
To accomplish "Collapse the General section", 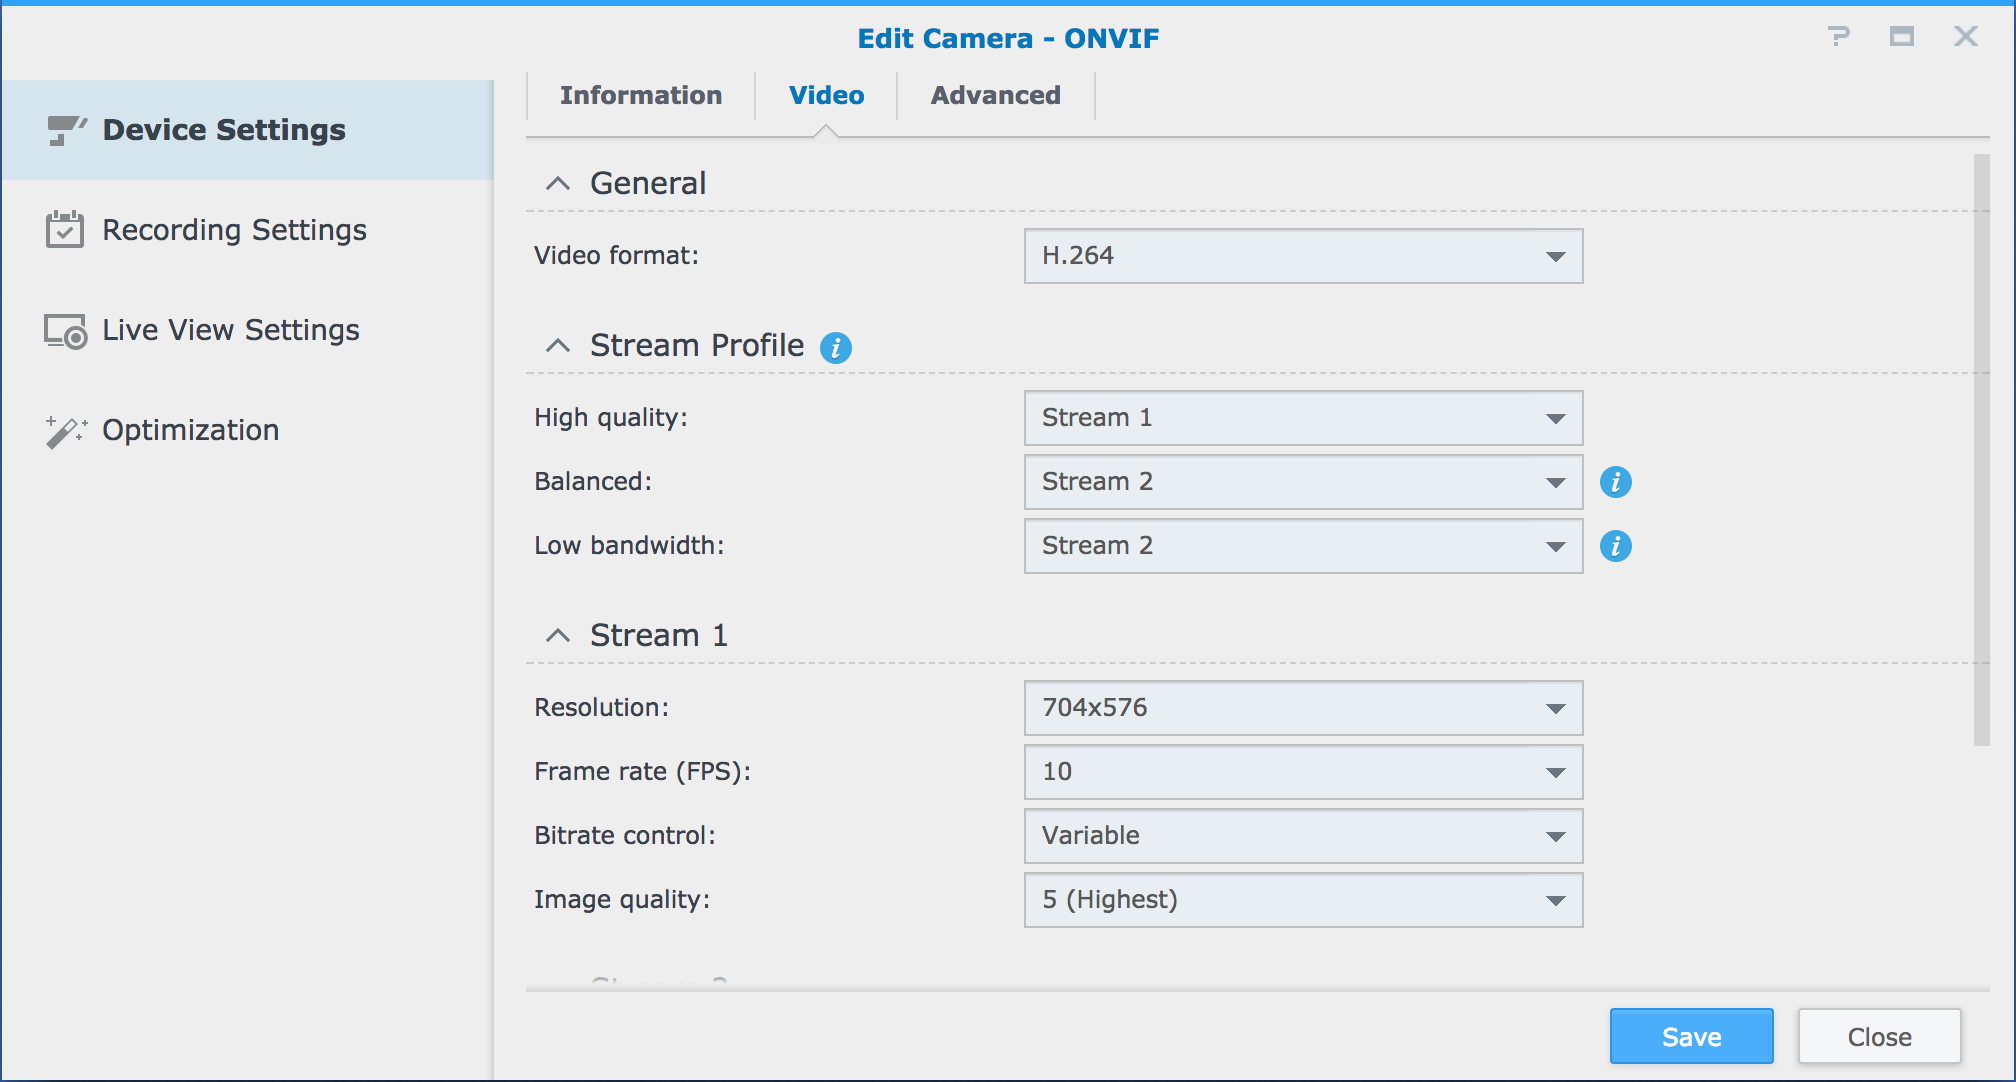I will point(558,184).
